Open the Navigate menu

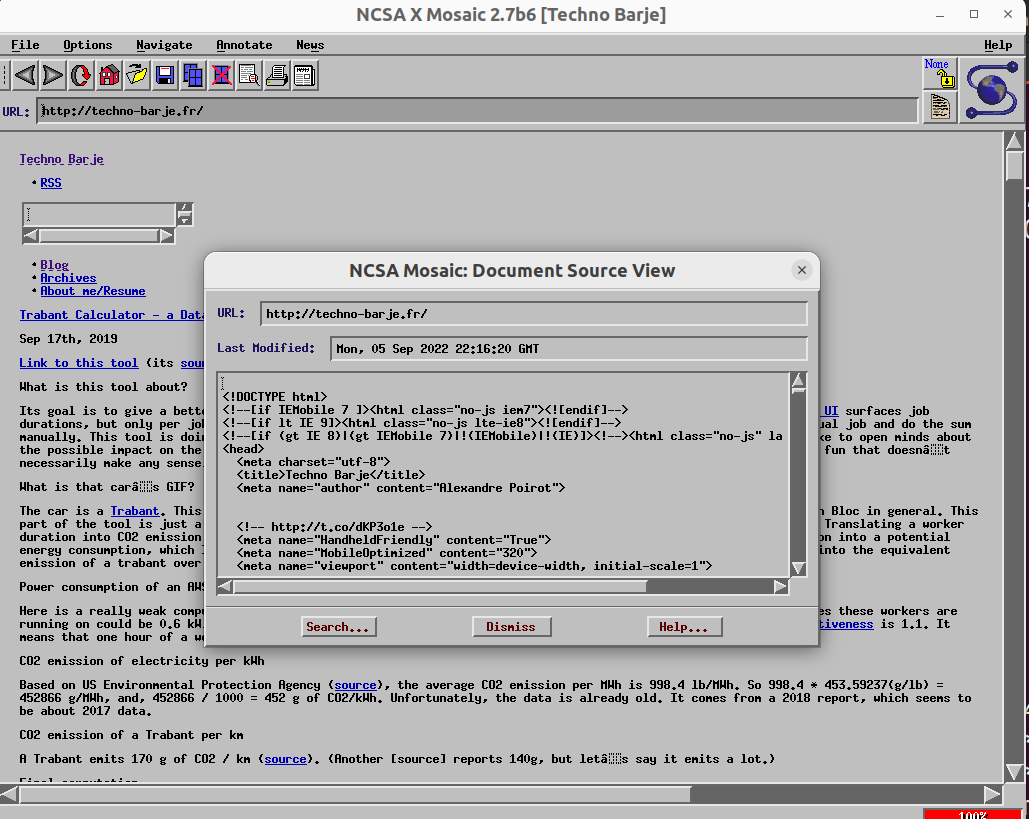point(164,45)
